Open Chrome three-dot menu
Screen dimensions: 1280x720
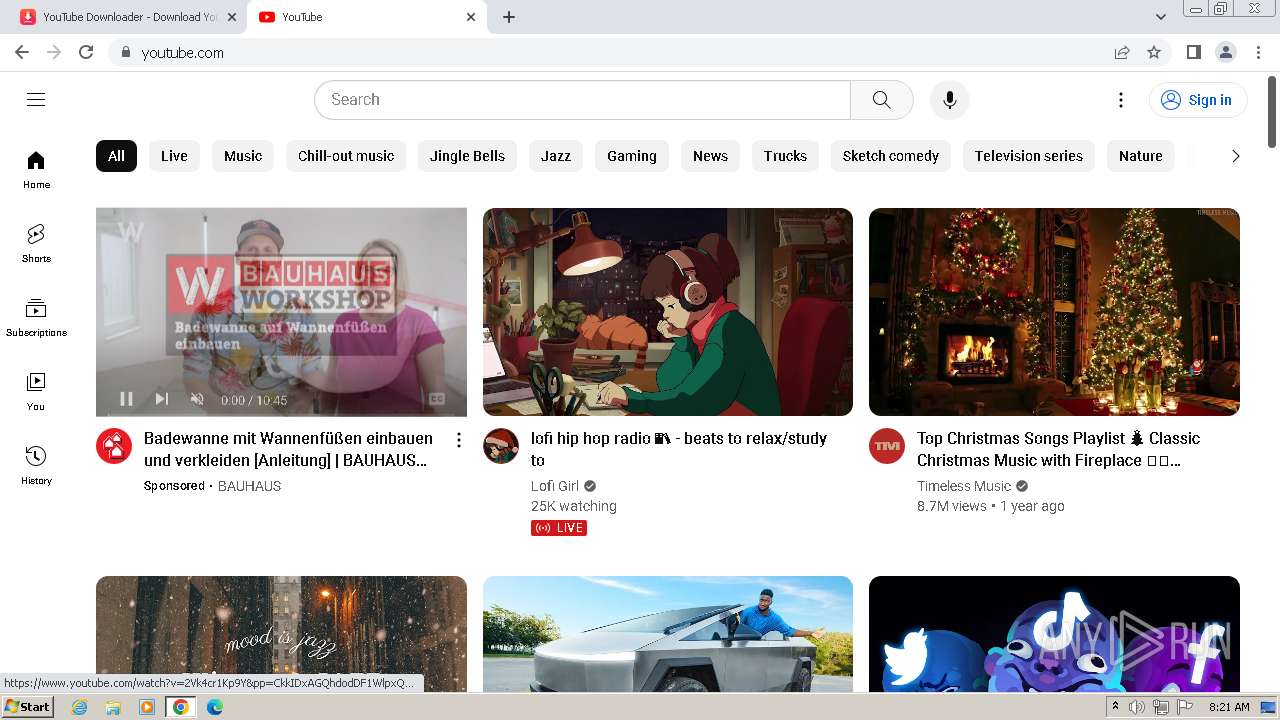[x=1259, y=52]
